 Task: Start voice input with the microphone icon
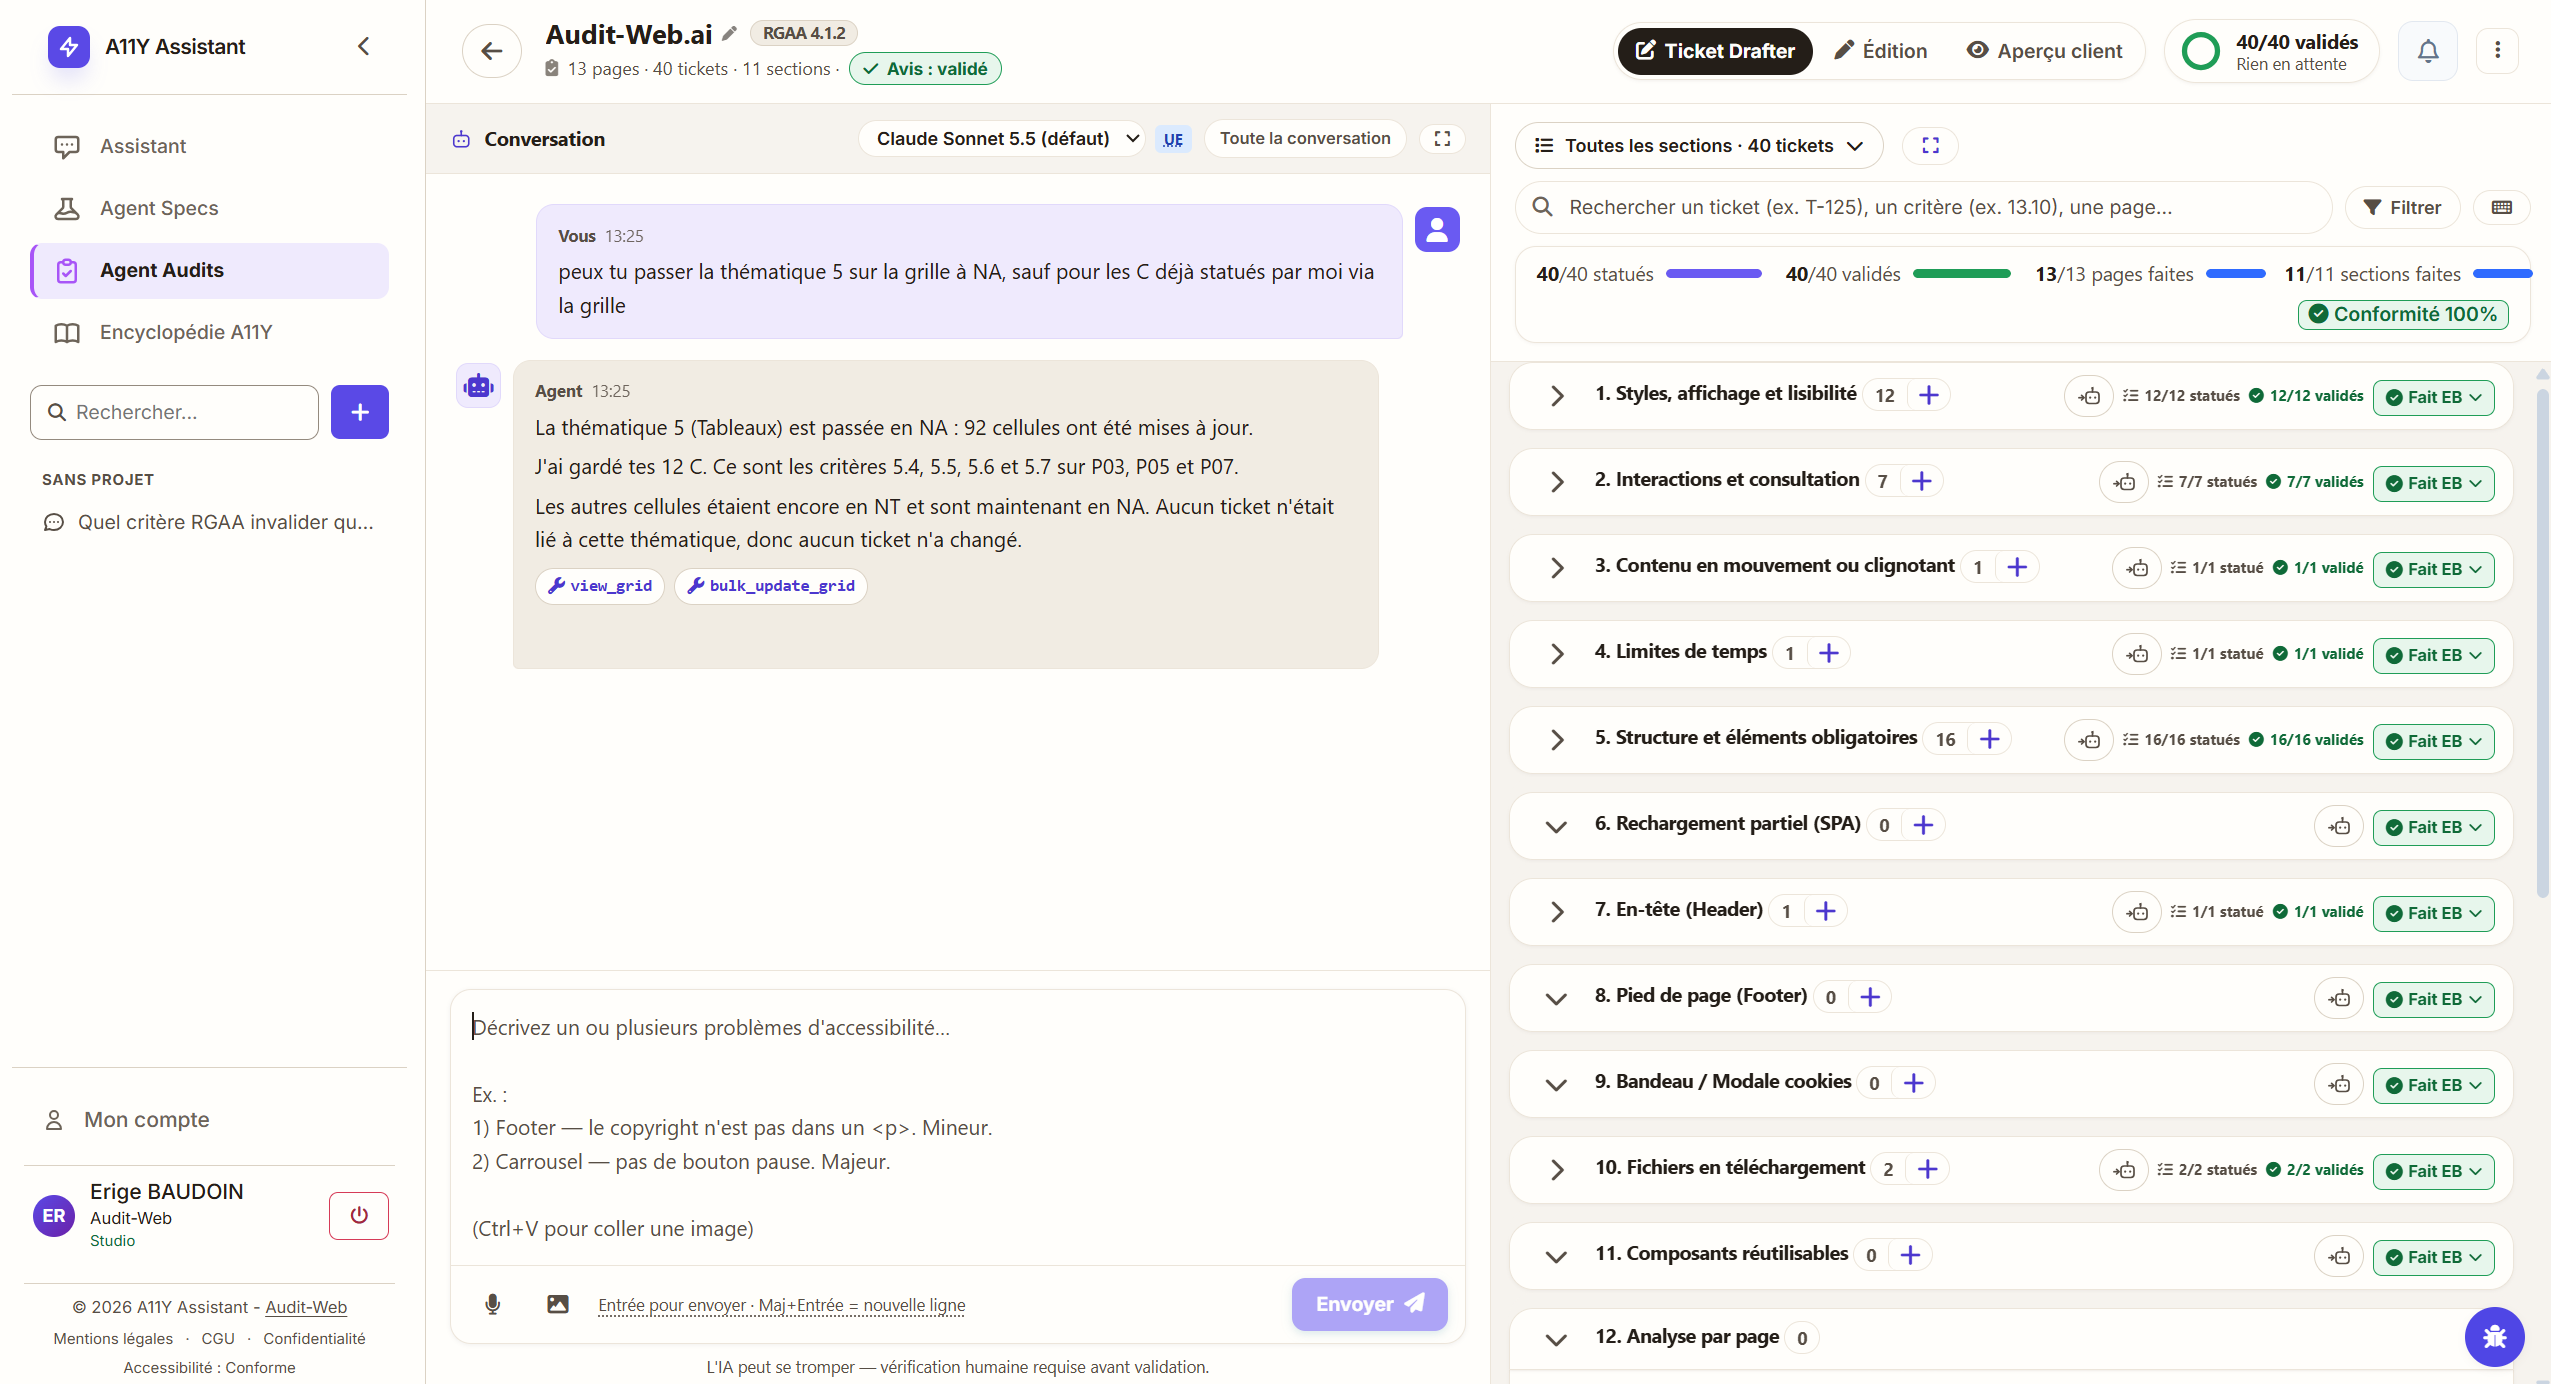(x=492, y=1304)
